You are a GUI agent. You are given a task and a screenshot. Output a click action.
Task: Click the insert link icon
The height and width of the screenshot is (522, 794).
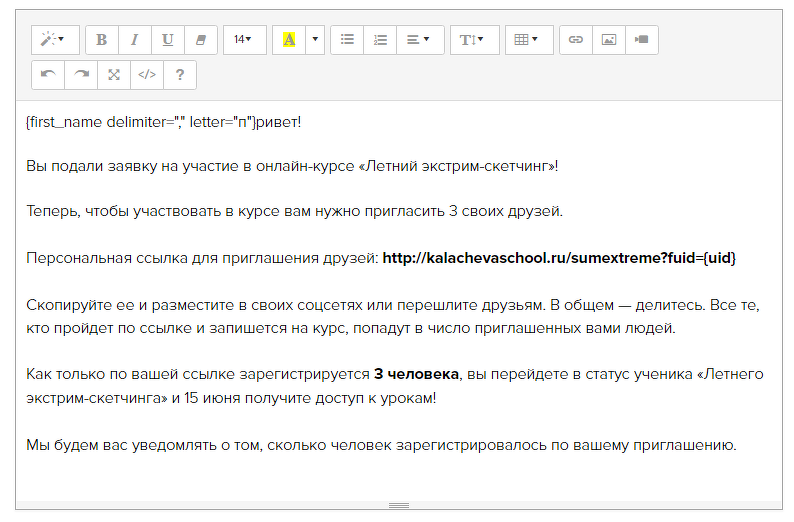point(575,40)
